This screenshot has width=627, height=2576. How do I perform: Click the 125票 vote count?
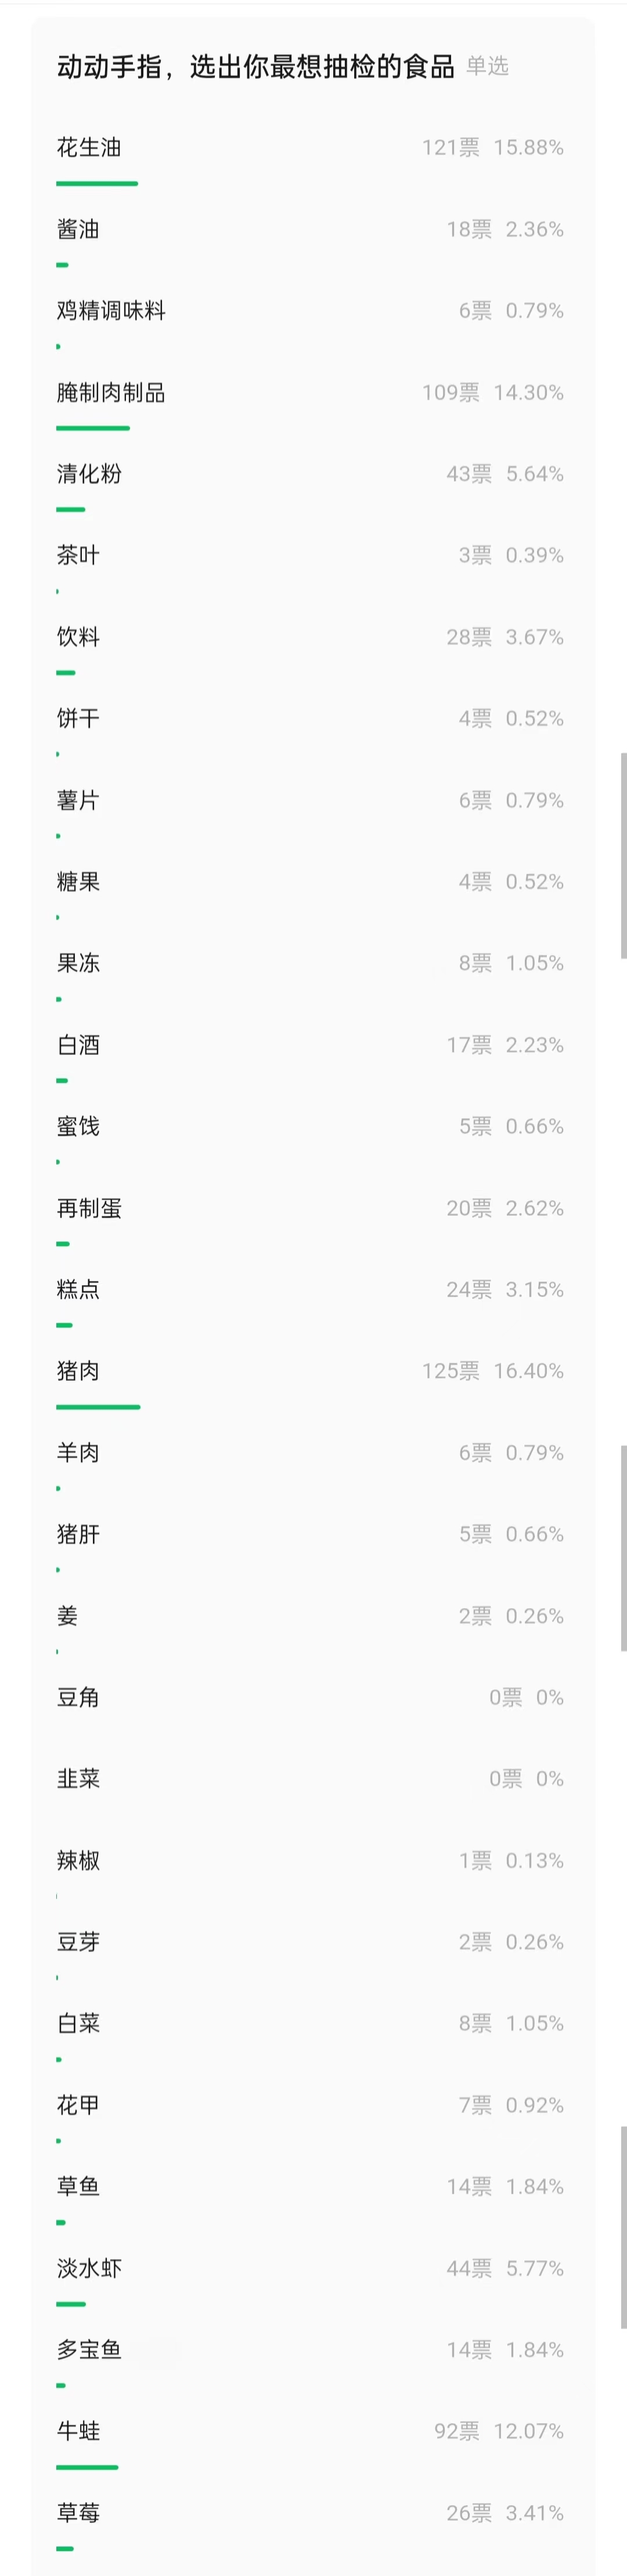[x=450, y=1371]
